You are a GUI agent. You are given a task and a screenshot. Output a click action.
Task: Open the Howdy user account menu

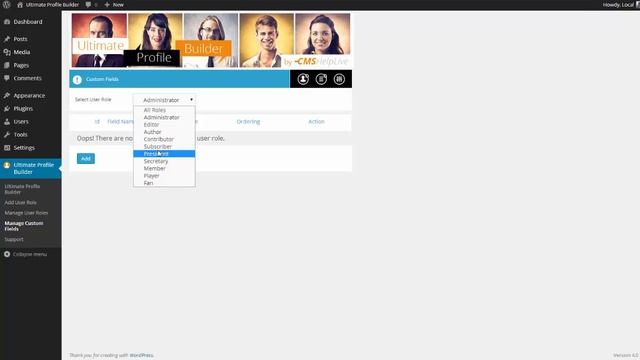pyautogui.click(x=620, y=5)
